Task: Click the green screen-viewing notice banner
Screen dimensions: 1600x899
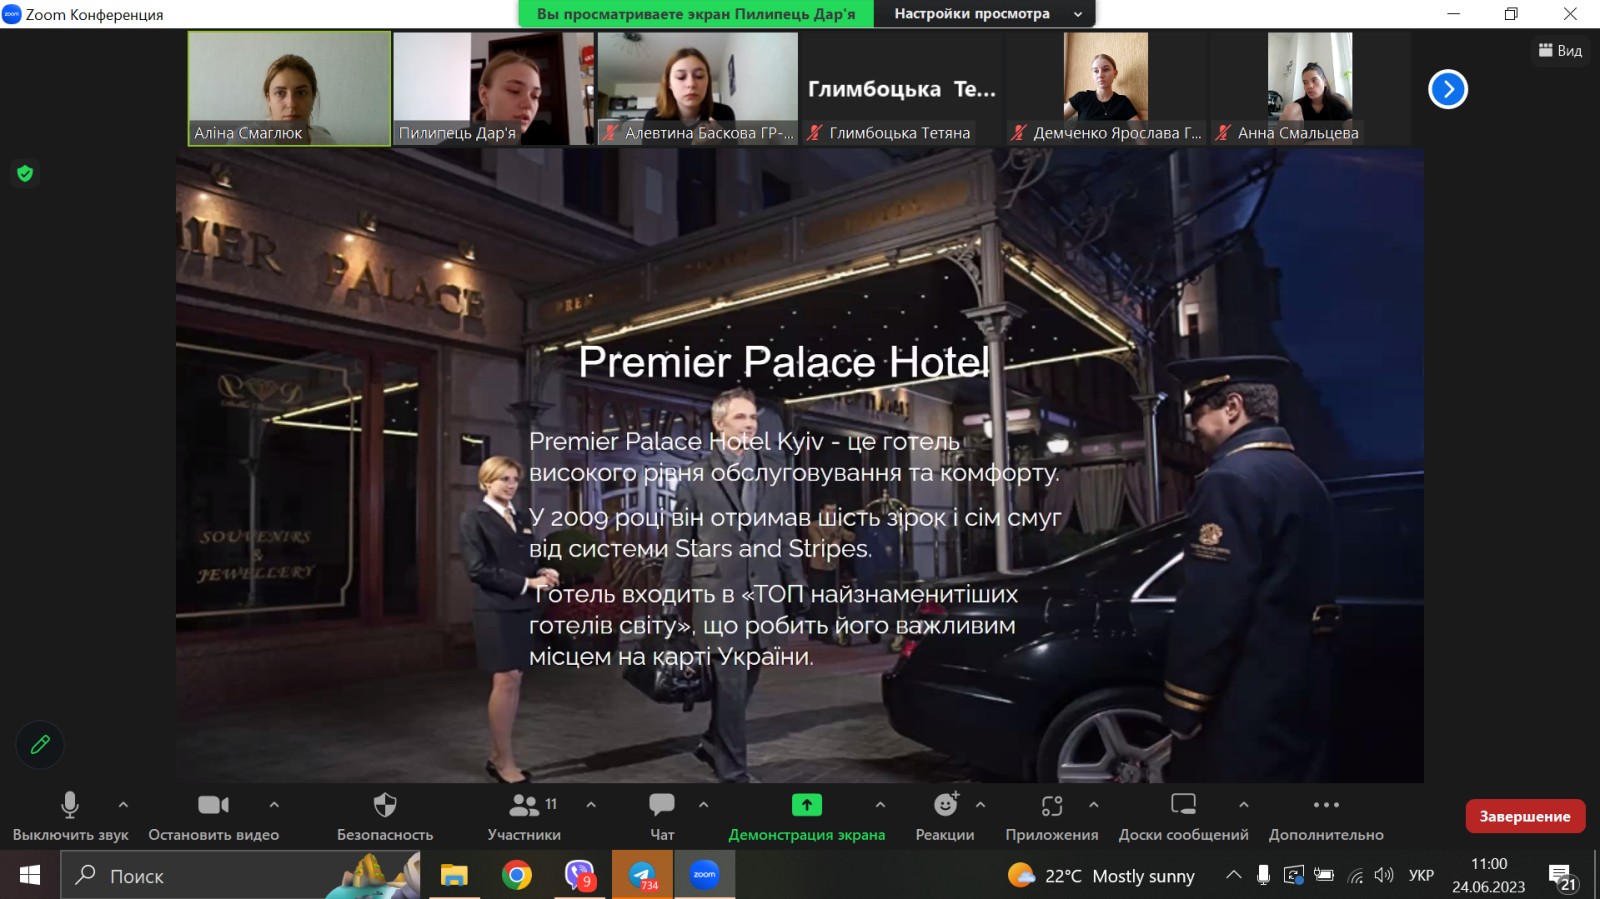Action: pyautogui.click(x=696, y=14)
